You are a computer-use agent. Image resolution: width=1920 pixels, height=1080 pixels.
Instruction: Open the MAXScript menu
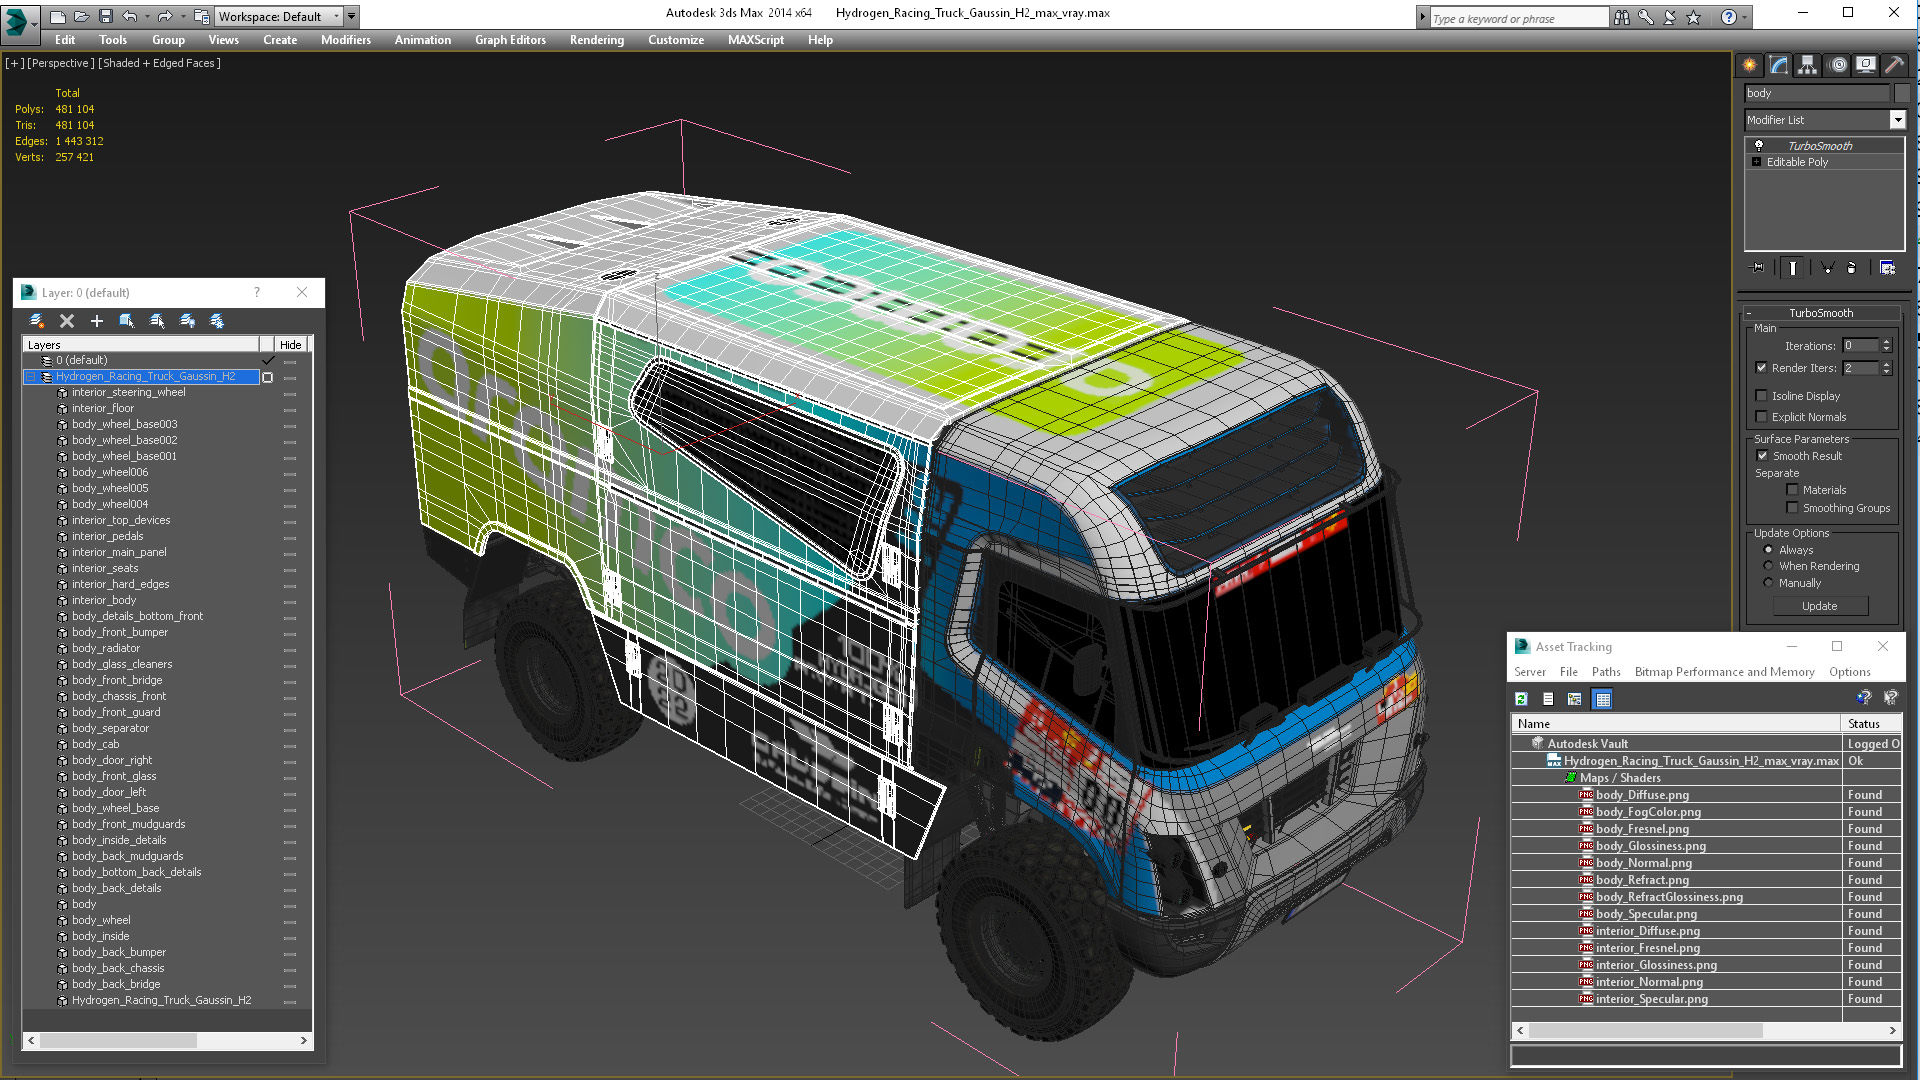(x=756, y=40)
